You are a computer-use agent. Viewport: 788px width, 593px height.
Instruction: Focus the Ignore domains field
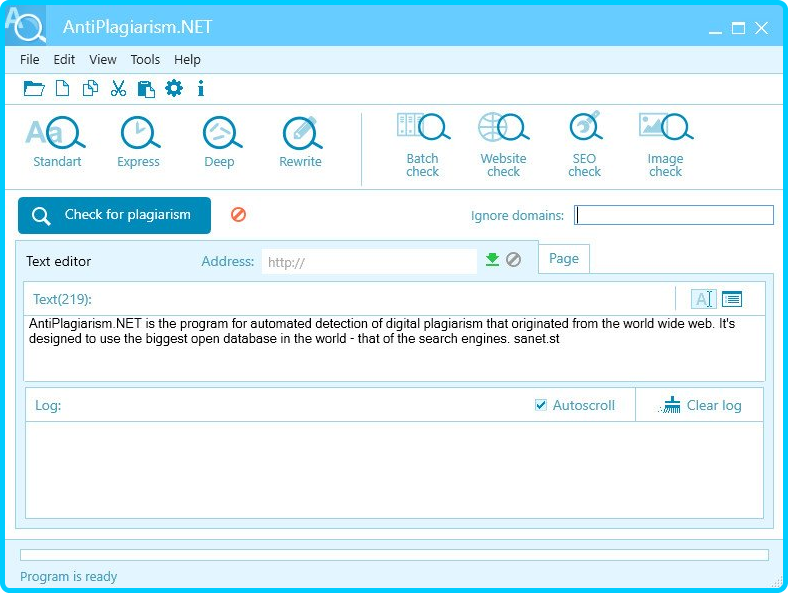click(674, 215)
